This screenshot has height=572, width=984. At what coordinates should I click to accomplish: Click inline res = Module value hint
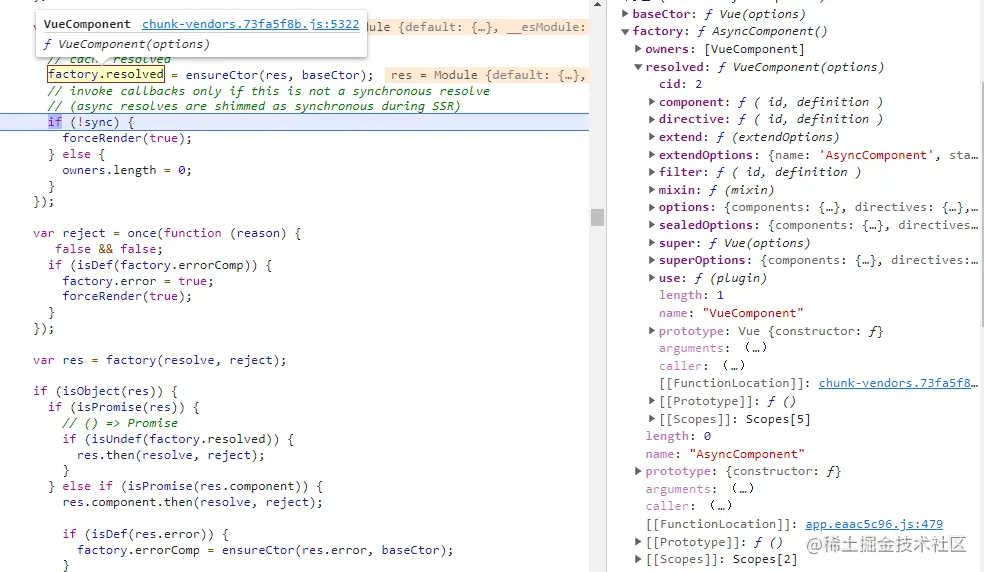(x=488, y=75)
